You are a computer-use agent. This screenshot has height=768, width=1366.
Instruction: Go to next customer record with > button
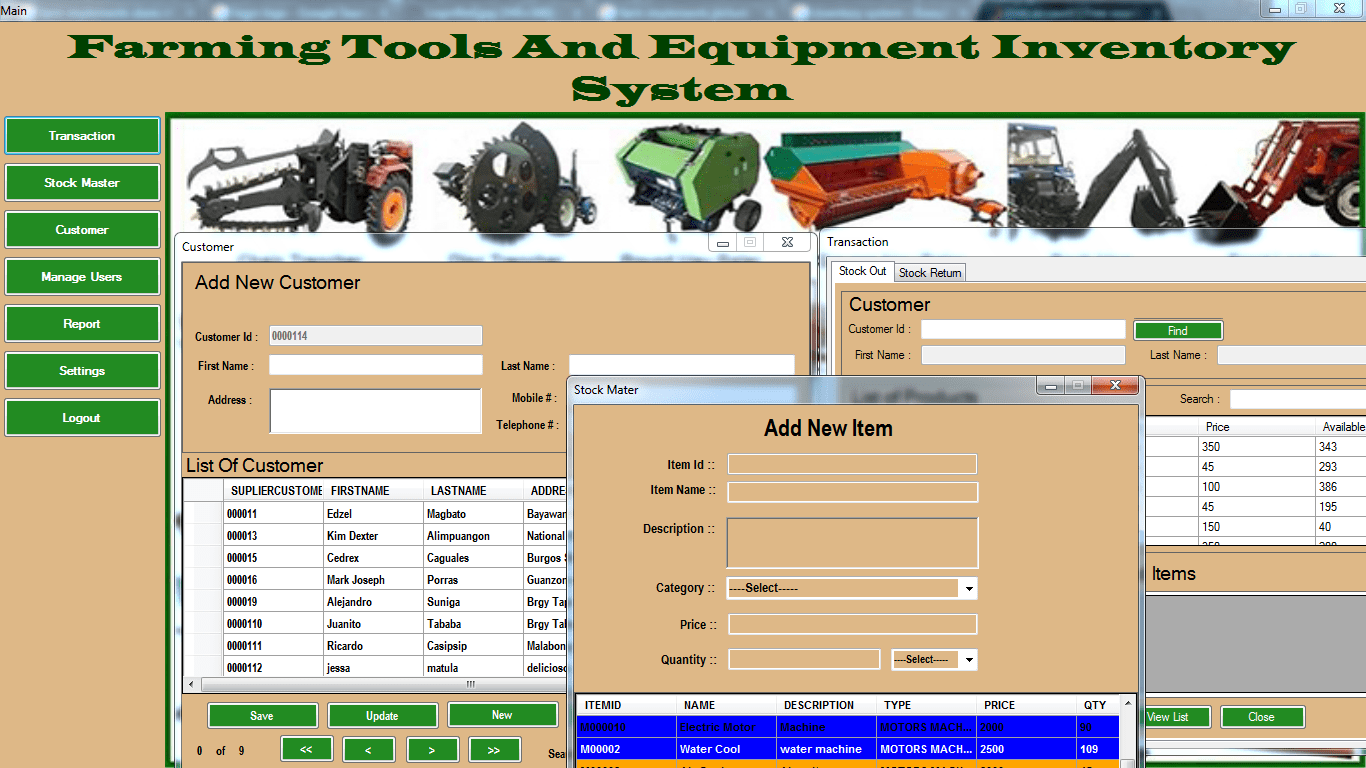[433, 750]
